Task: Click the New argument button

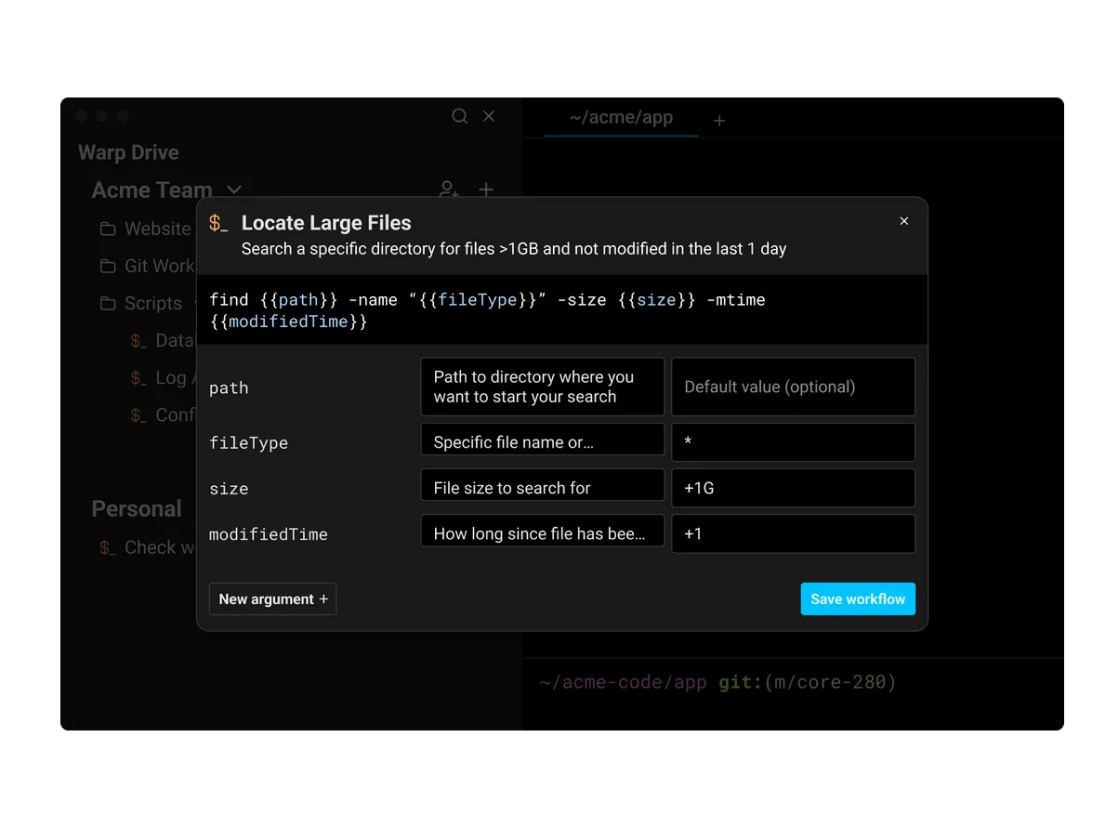Action: click(x=272, y=599)
